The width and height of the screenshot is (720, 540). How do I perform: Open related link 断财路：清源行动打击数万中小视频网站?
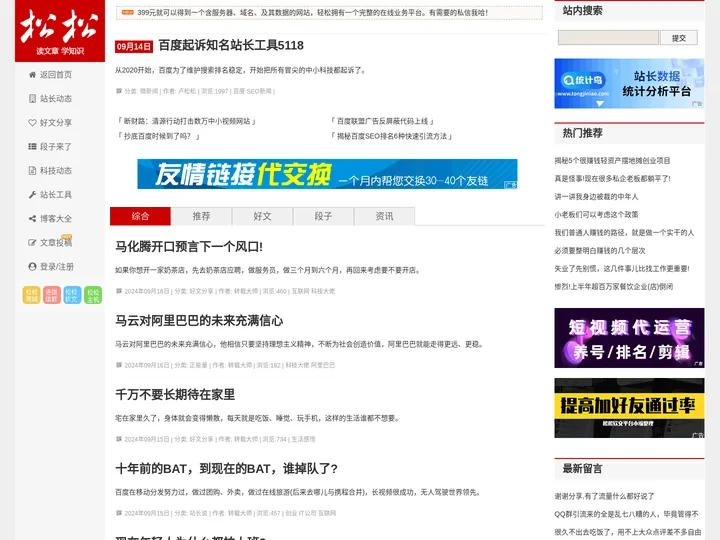pos(186,121)
